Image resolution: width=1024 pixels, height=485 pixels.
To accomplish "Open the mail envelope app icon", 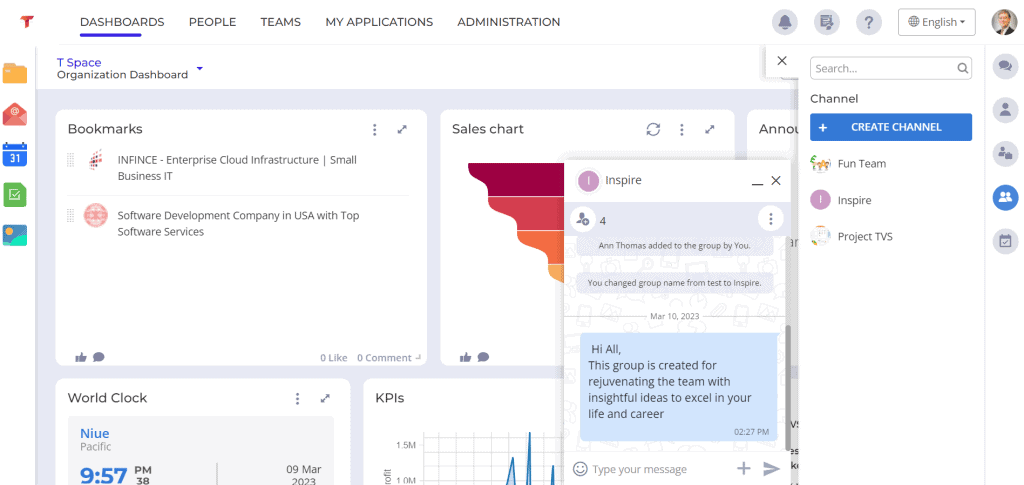I will [x=14, y=114].
